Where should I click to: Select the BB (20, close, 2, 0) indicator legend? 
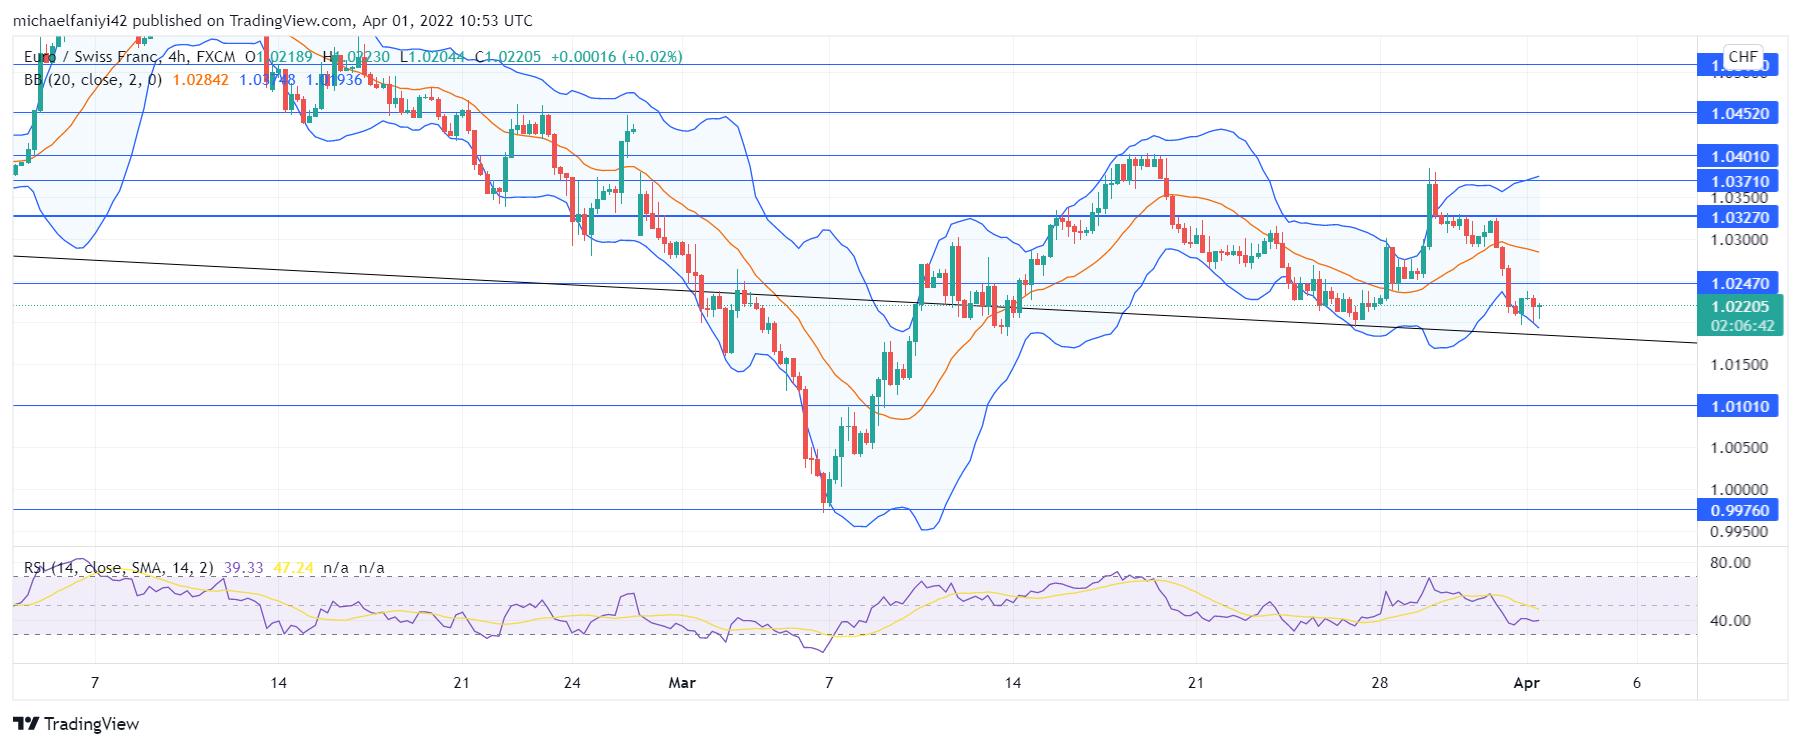pos(93,80)
